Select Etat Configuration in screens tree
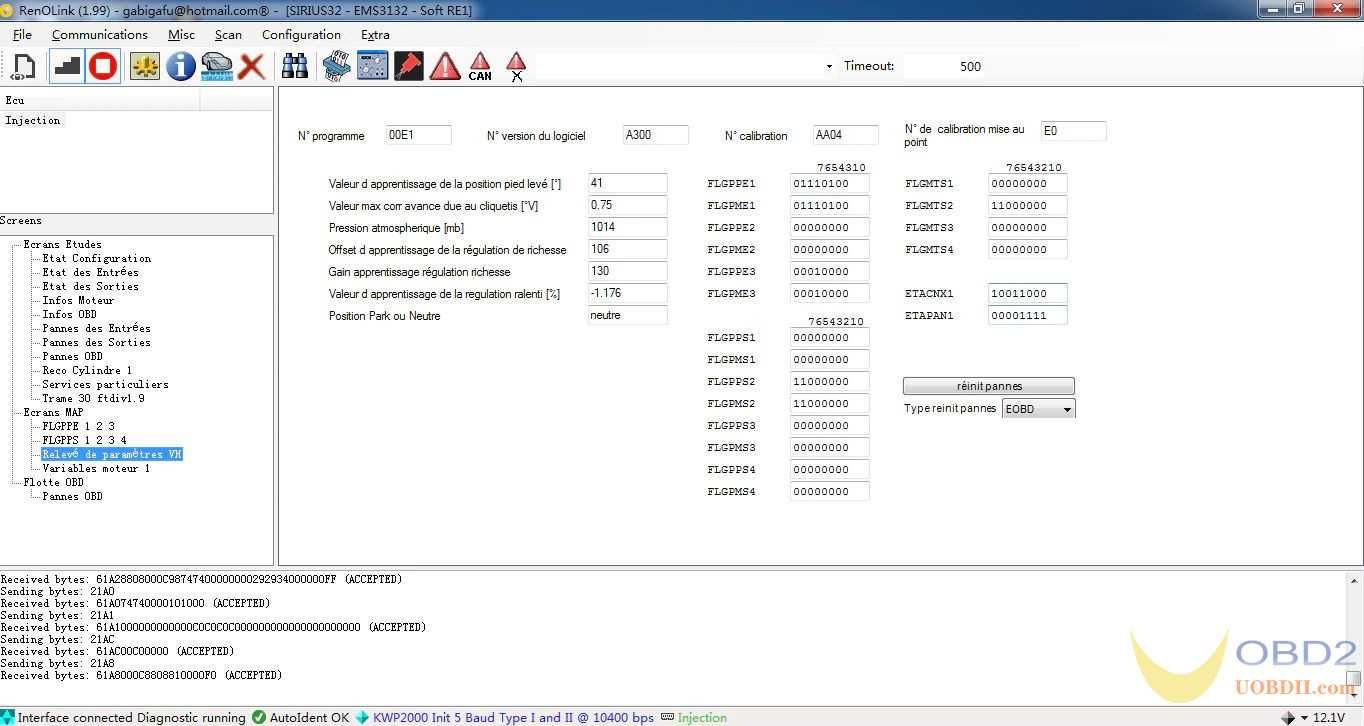The height and width of the screenshot is (726, 1364). point(96,258)
